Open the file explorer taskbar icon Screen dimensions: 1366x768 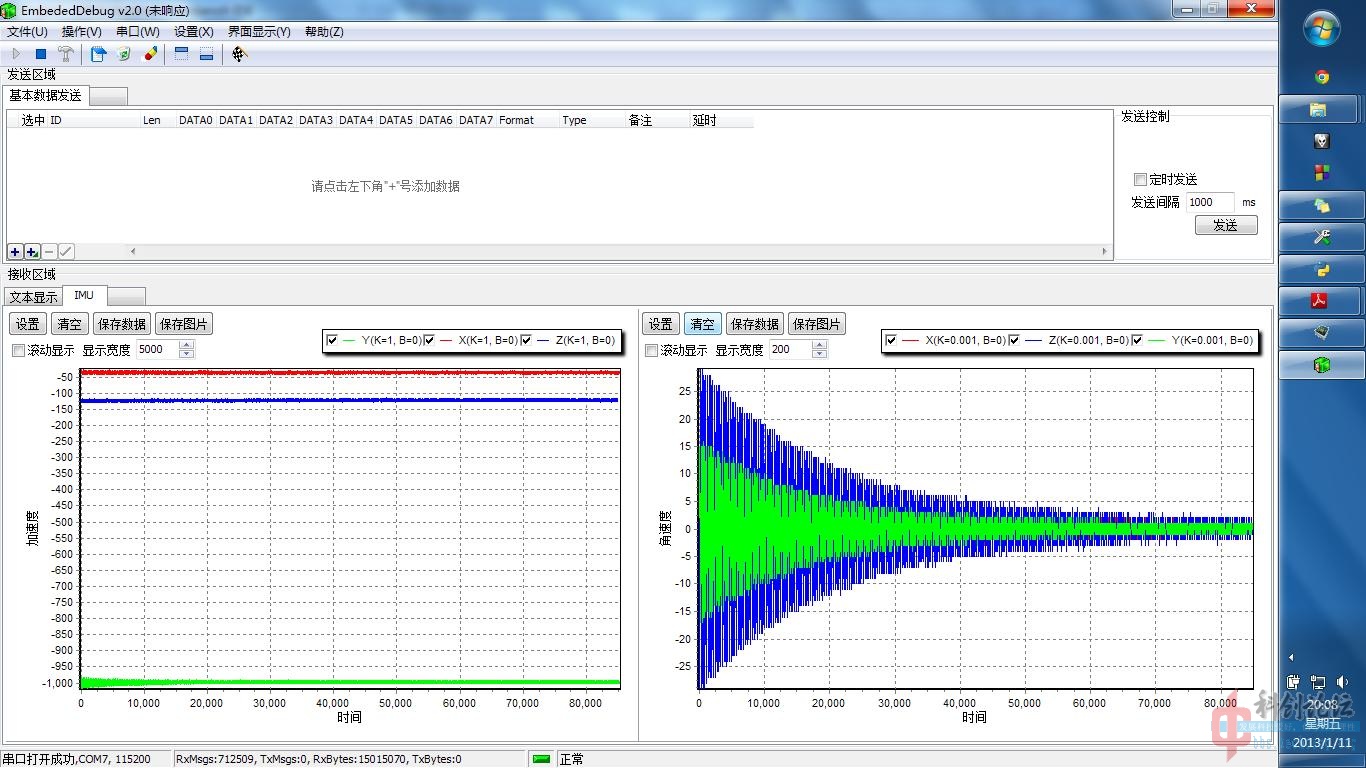click(x=1318, y=109)
